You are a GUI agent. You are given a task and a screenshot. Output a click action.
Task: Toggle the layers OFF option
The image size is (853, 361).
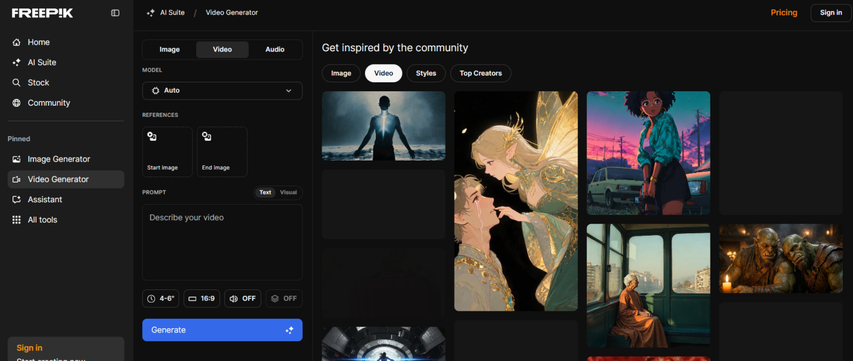(x=284, y=298)
